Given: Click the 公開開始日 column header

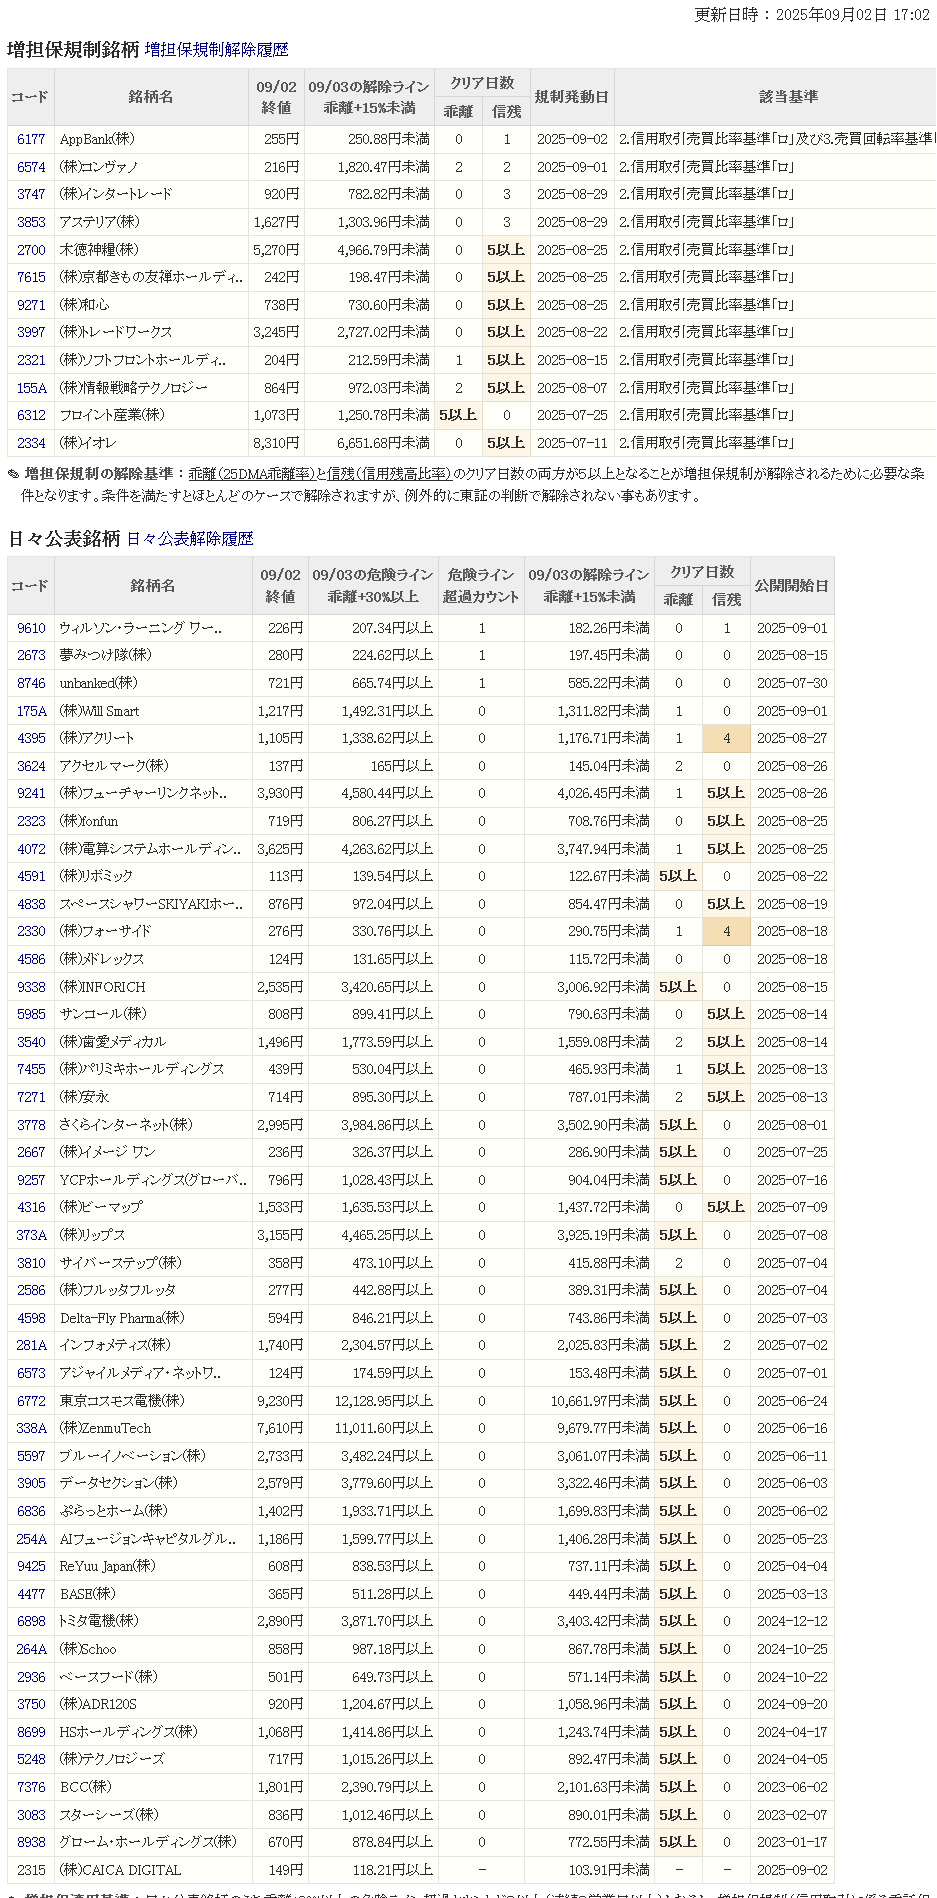Looking at the screenshot, I should (791, 586).
